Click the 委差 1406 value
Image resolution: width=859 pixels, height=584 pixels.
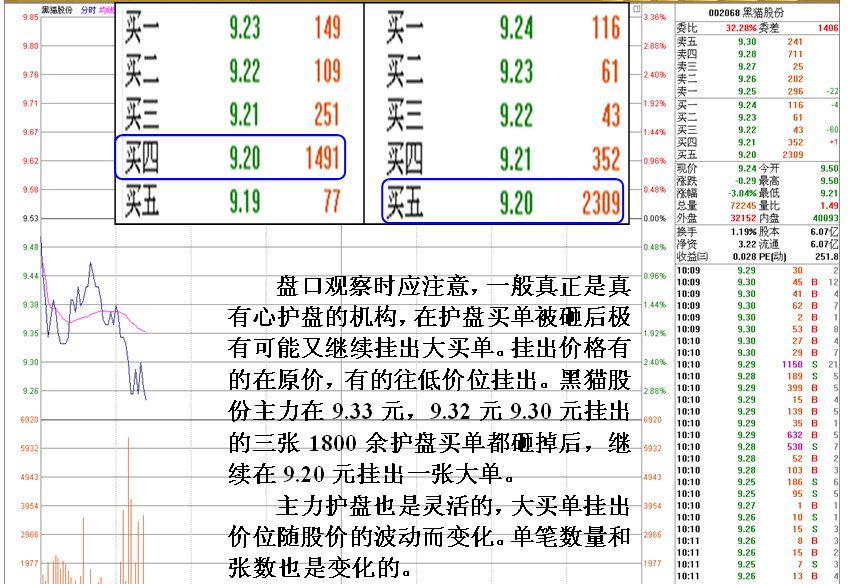click(826, 29)
